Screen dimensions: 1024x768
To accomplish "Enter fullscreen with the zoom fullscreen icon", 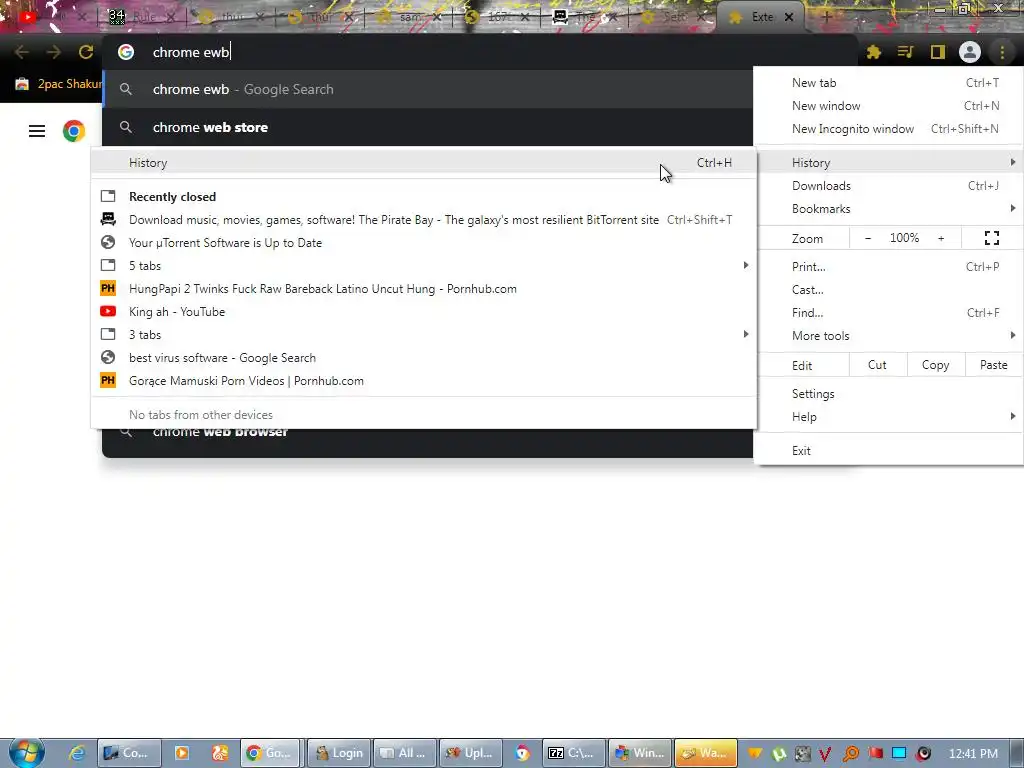I will click(991, 238).
